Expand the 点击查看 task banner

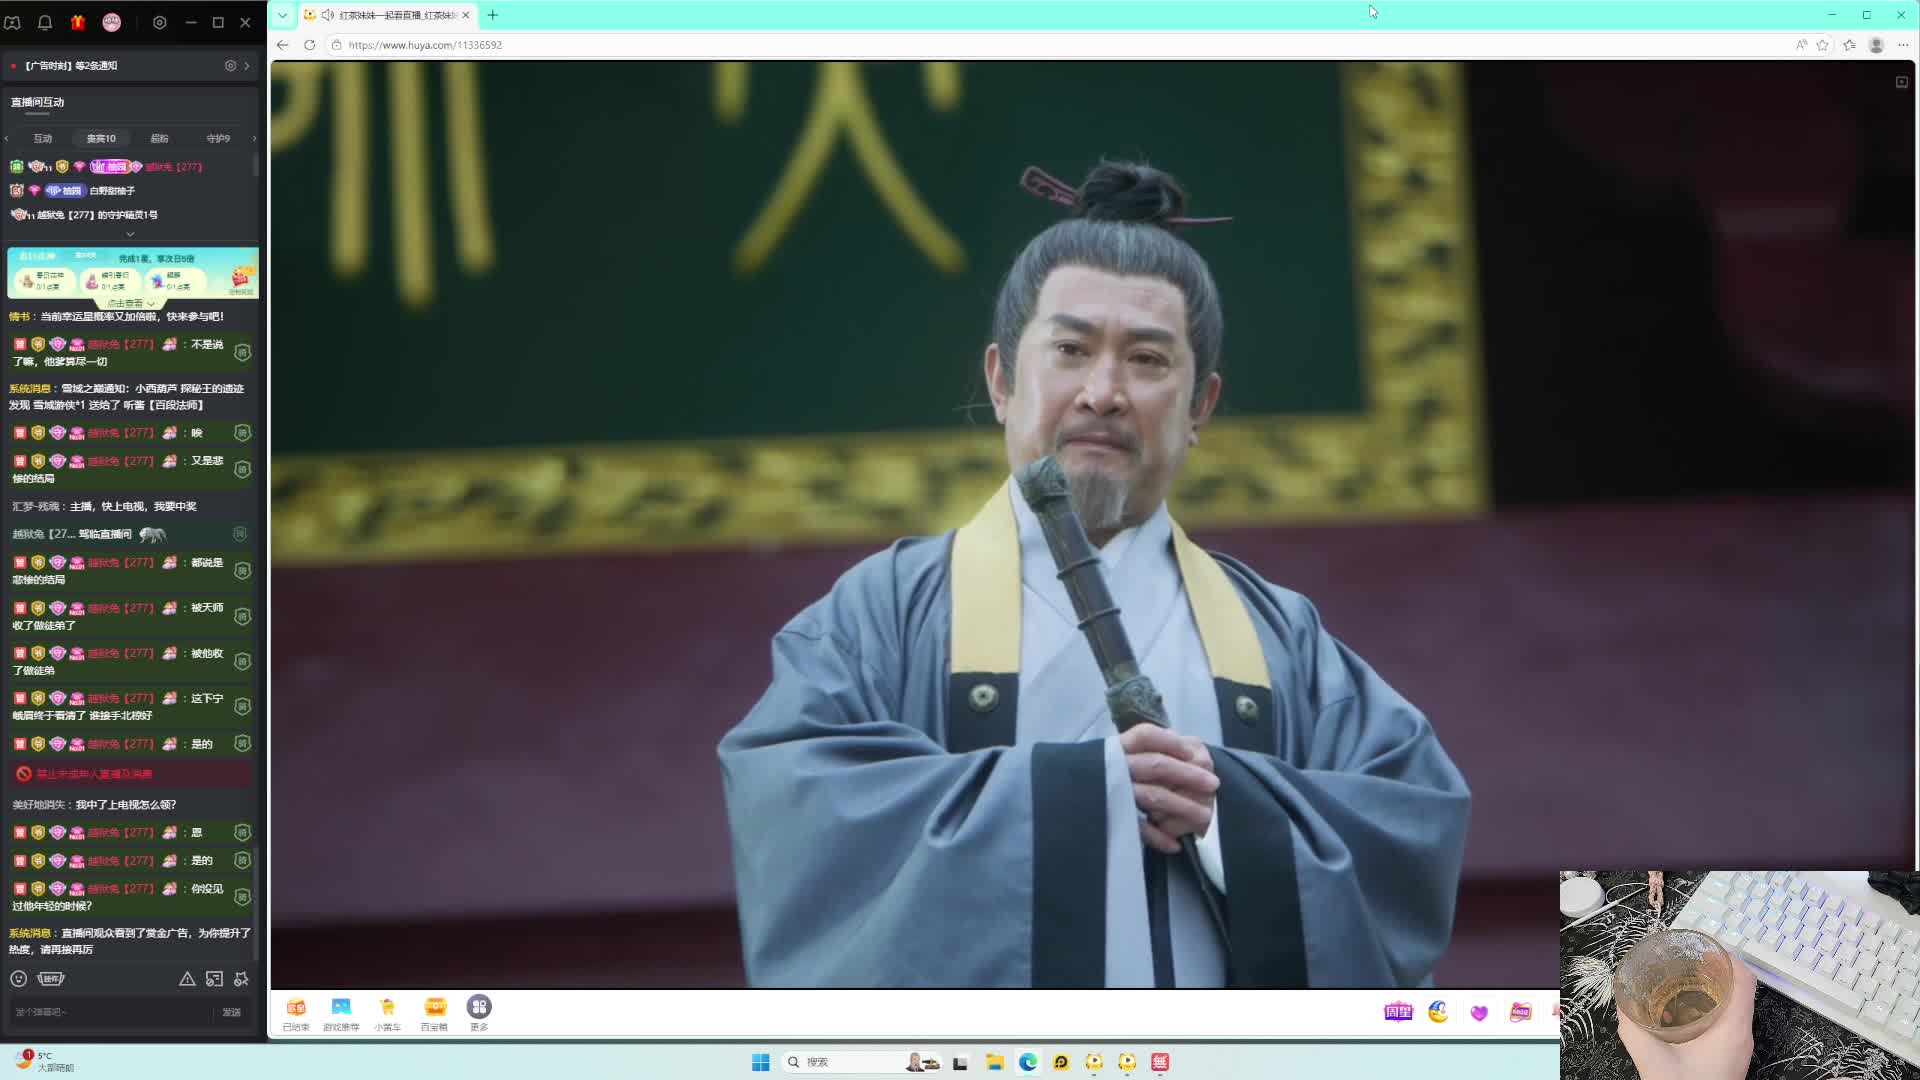click(131, 303)
